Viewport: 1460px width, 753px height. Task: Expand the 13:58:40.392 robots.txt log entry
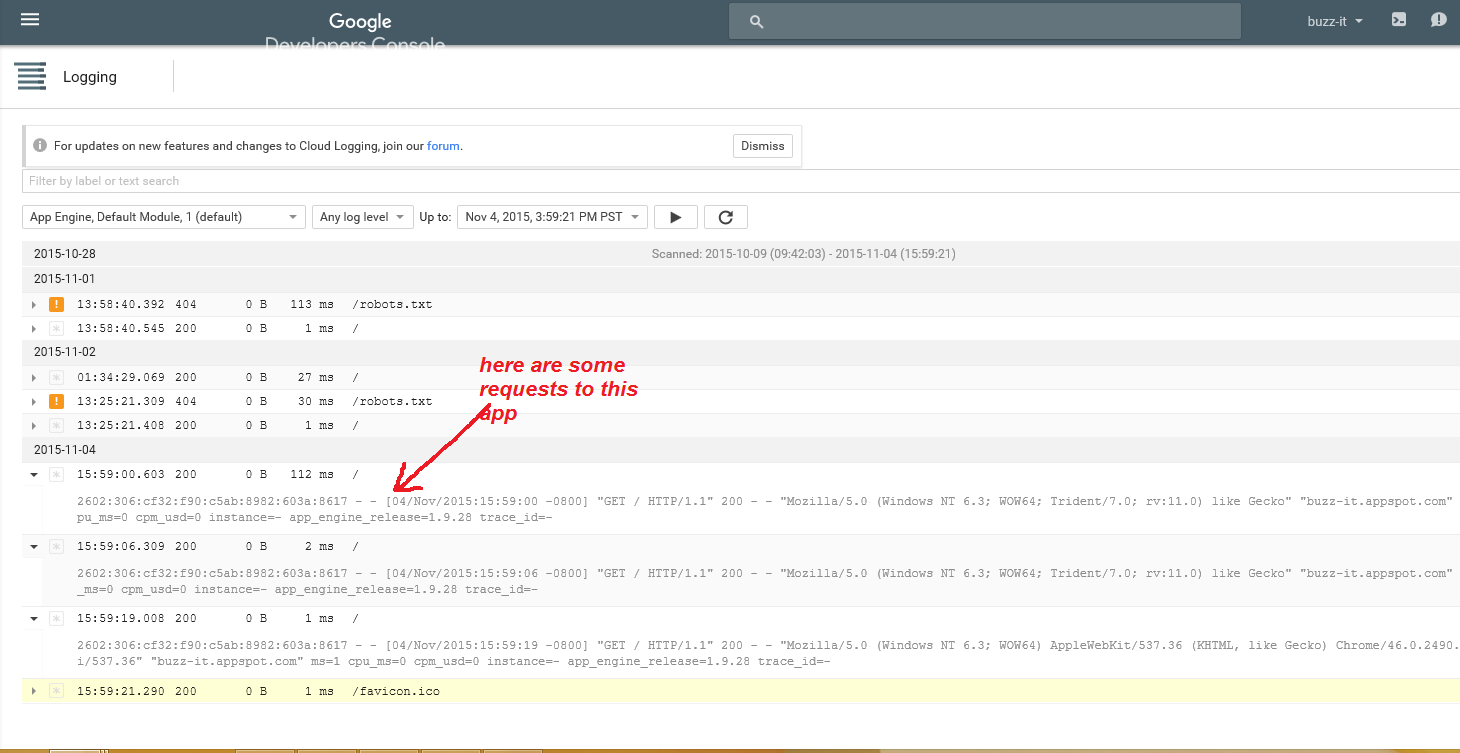pos(34,305)
